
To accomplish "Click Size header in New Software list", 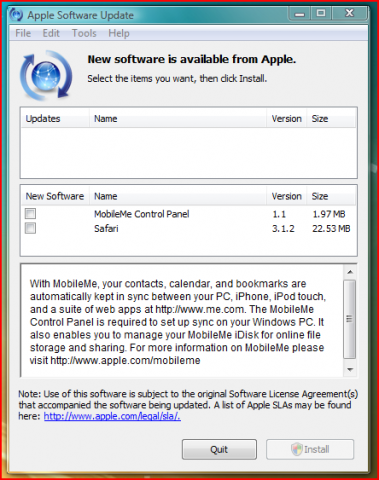I will pyautogui.click(x=331, y=196).
